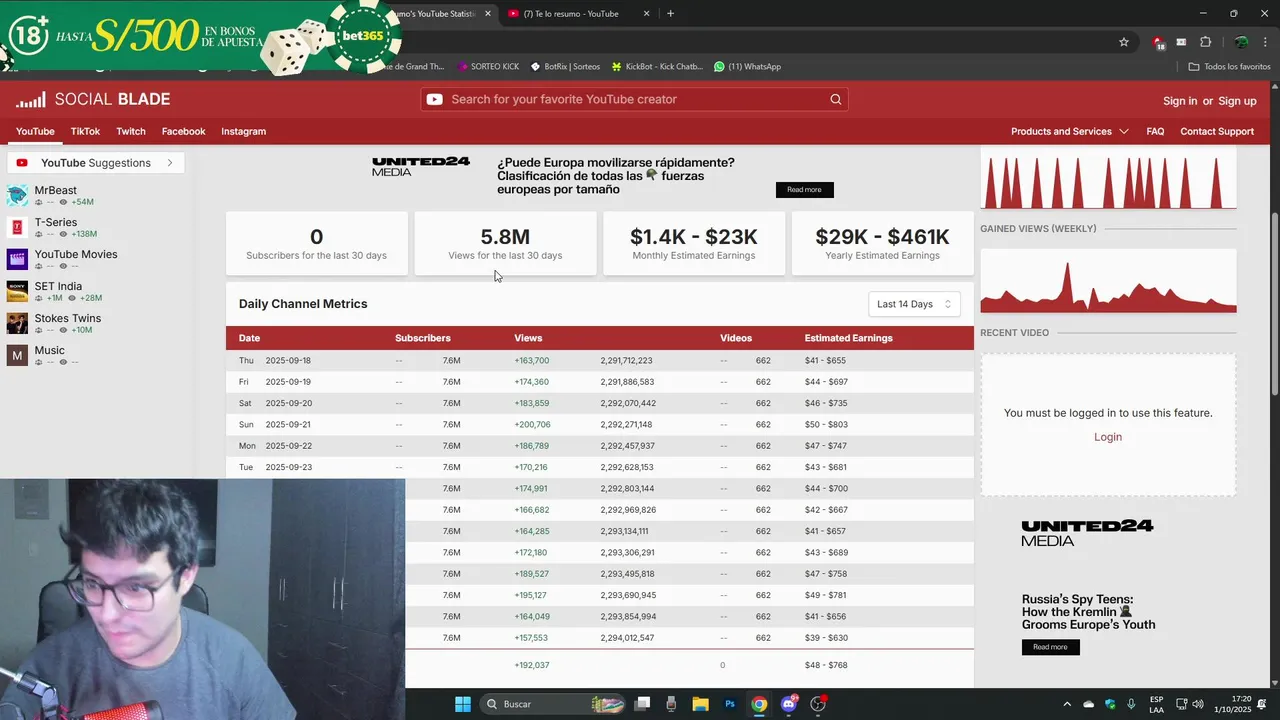Expand Products and Services menu

1069,131
